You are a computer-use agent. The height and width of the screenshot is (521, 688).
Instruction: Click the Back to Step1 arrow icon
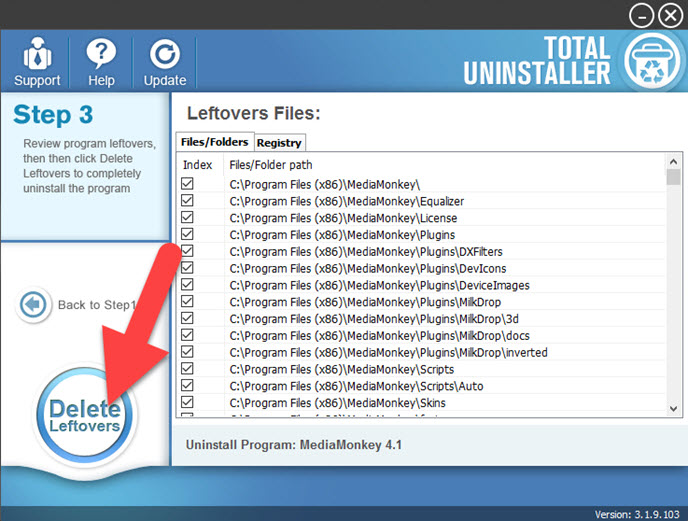tap(33, 304)
